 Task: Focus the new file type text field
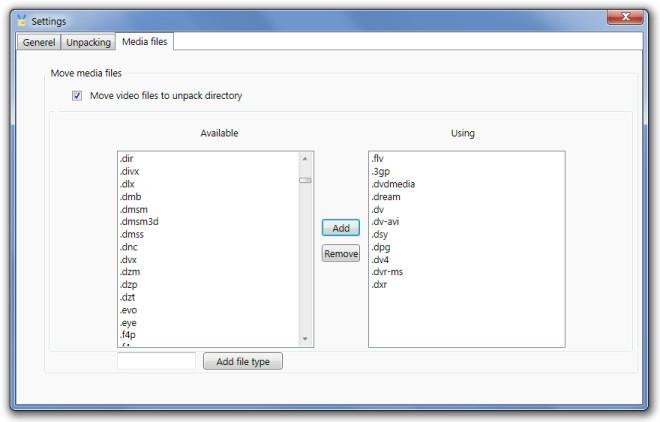tap(156, 362)
